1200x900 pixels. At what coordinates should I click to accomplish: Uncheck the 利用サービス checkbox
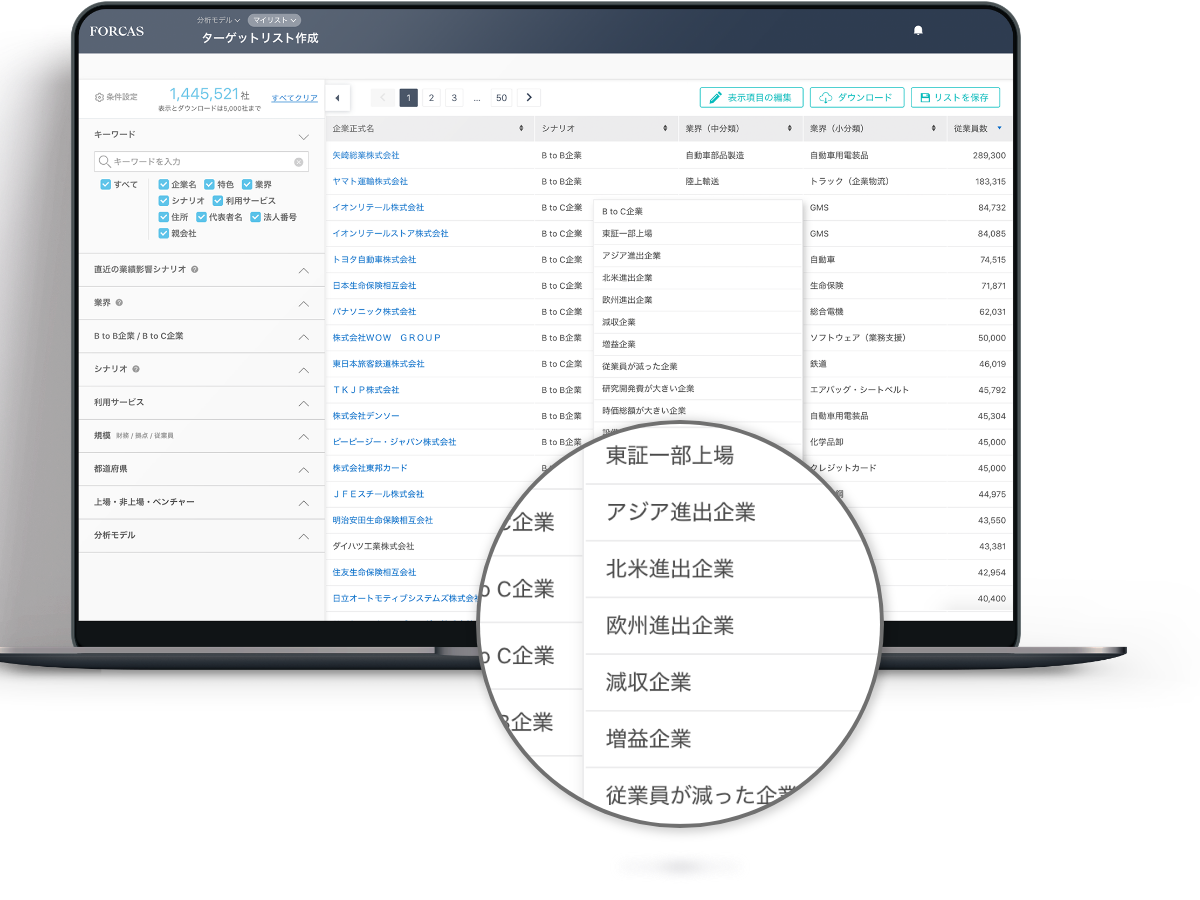pos(217,201)
